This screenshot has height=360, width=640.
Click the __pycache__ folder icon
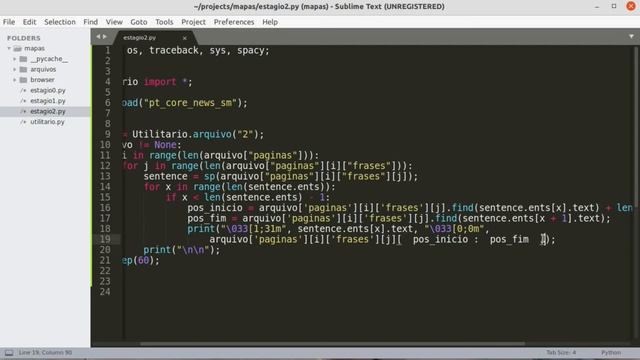(23, 59)
